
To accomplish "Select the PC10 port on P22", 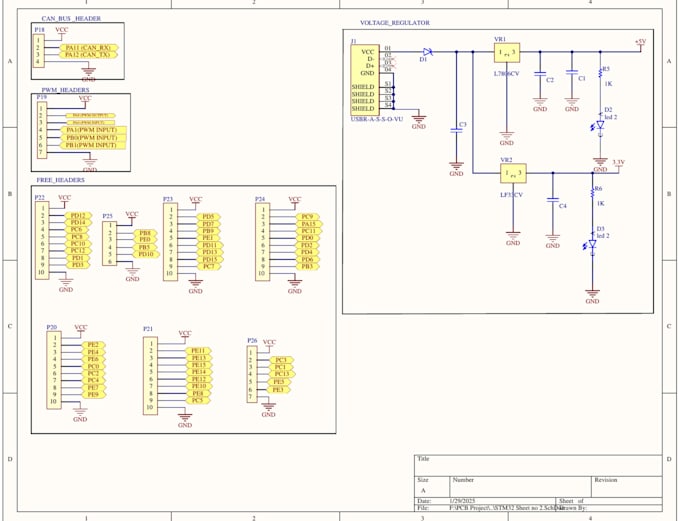I will [78, 244].
